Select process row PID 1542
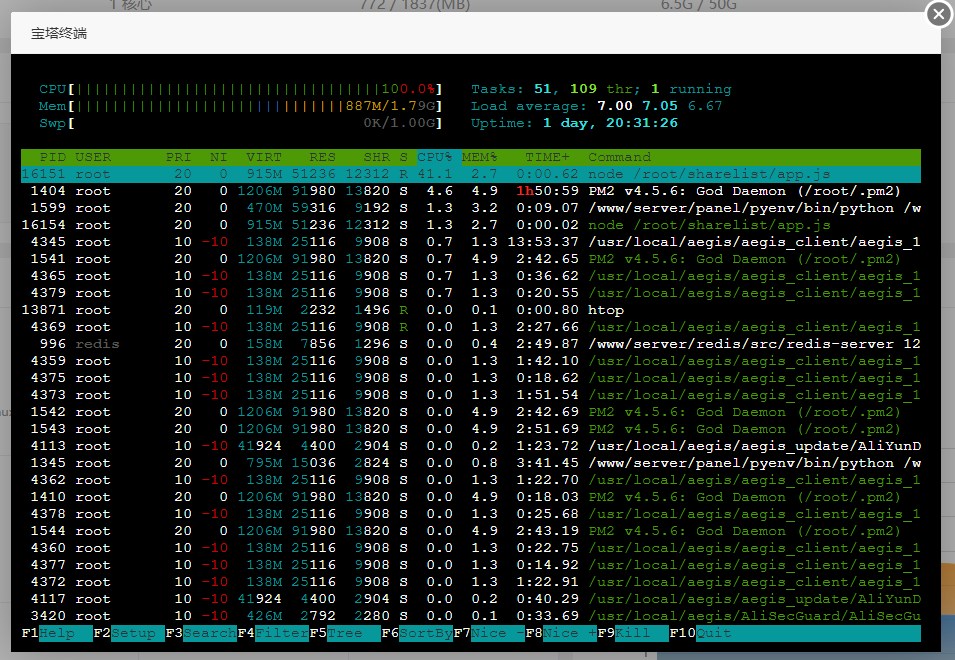This screenshot has height=660, width=955. 471,412
